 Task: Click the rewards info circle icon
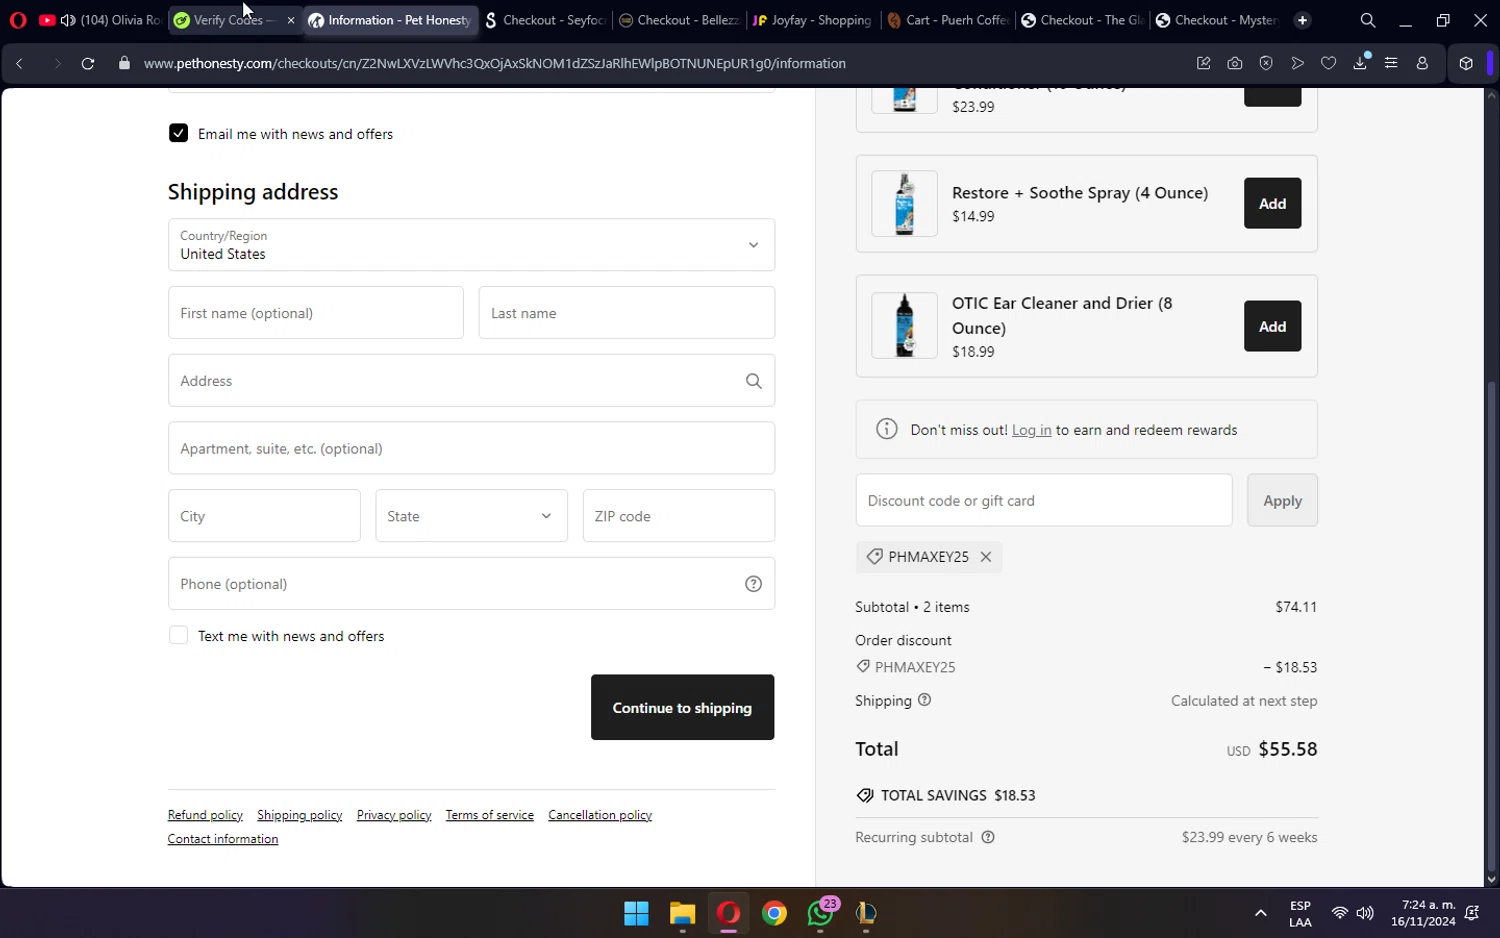887,429
